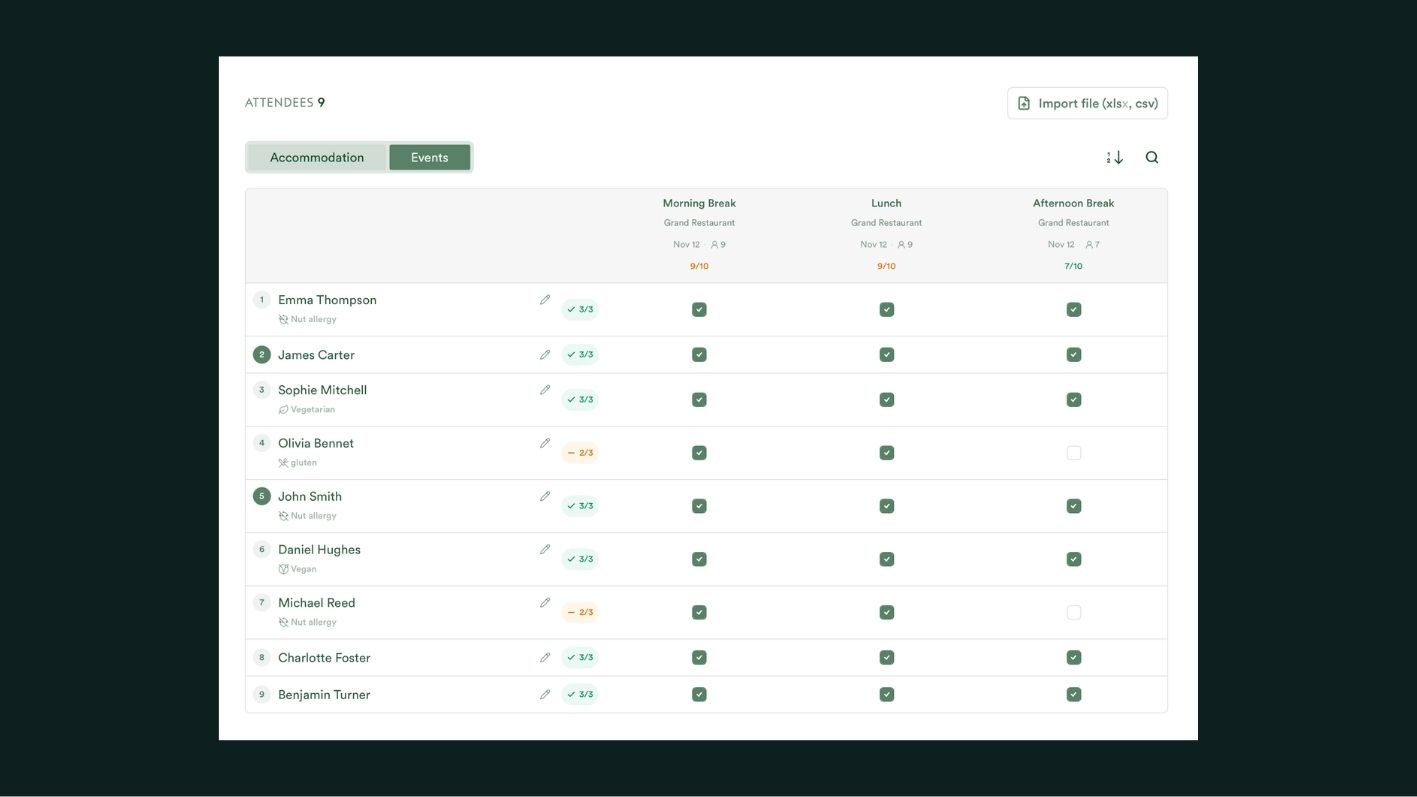Screen dimensions: 1417x797
Task: Select Charlotte Foster's name
Action: pos(324,657)
